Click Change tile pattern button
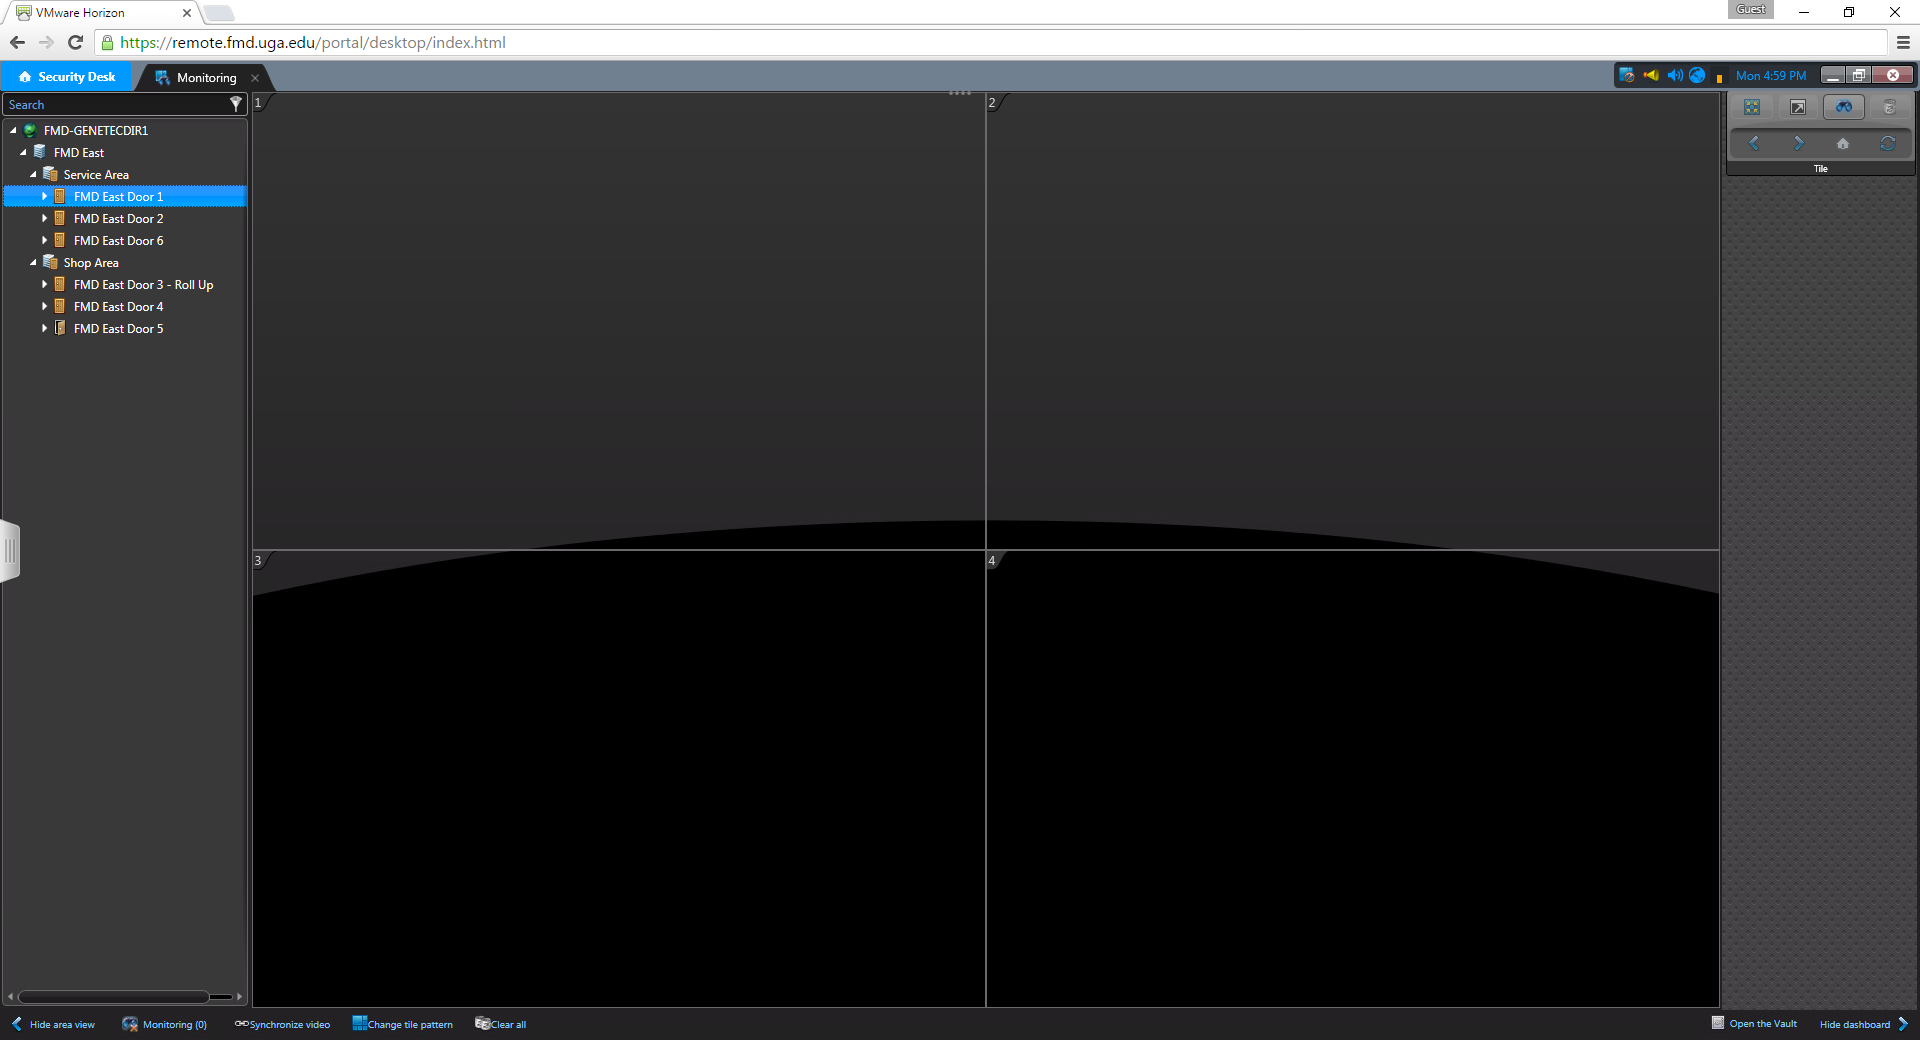 click(x=402, y=1024)
